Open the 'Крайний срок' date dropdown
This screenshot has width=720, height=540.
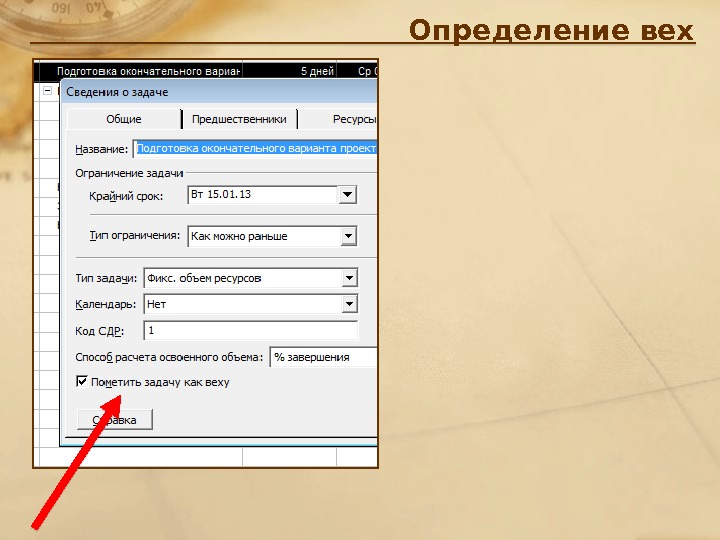click(x=348, y=195)
